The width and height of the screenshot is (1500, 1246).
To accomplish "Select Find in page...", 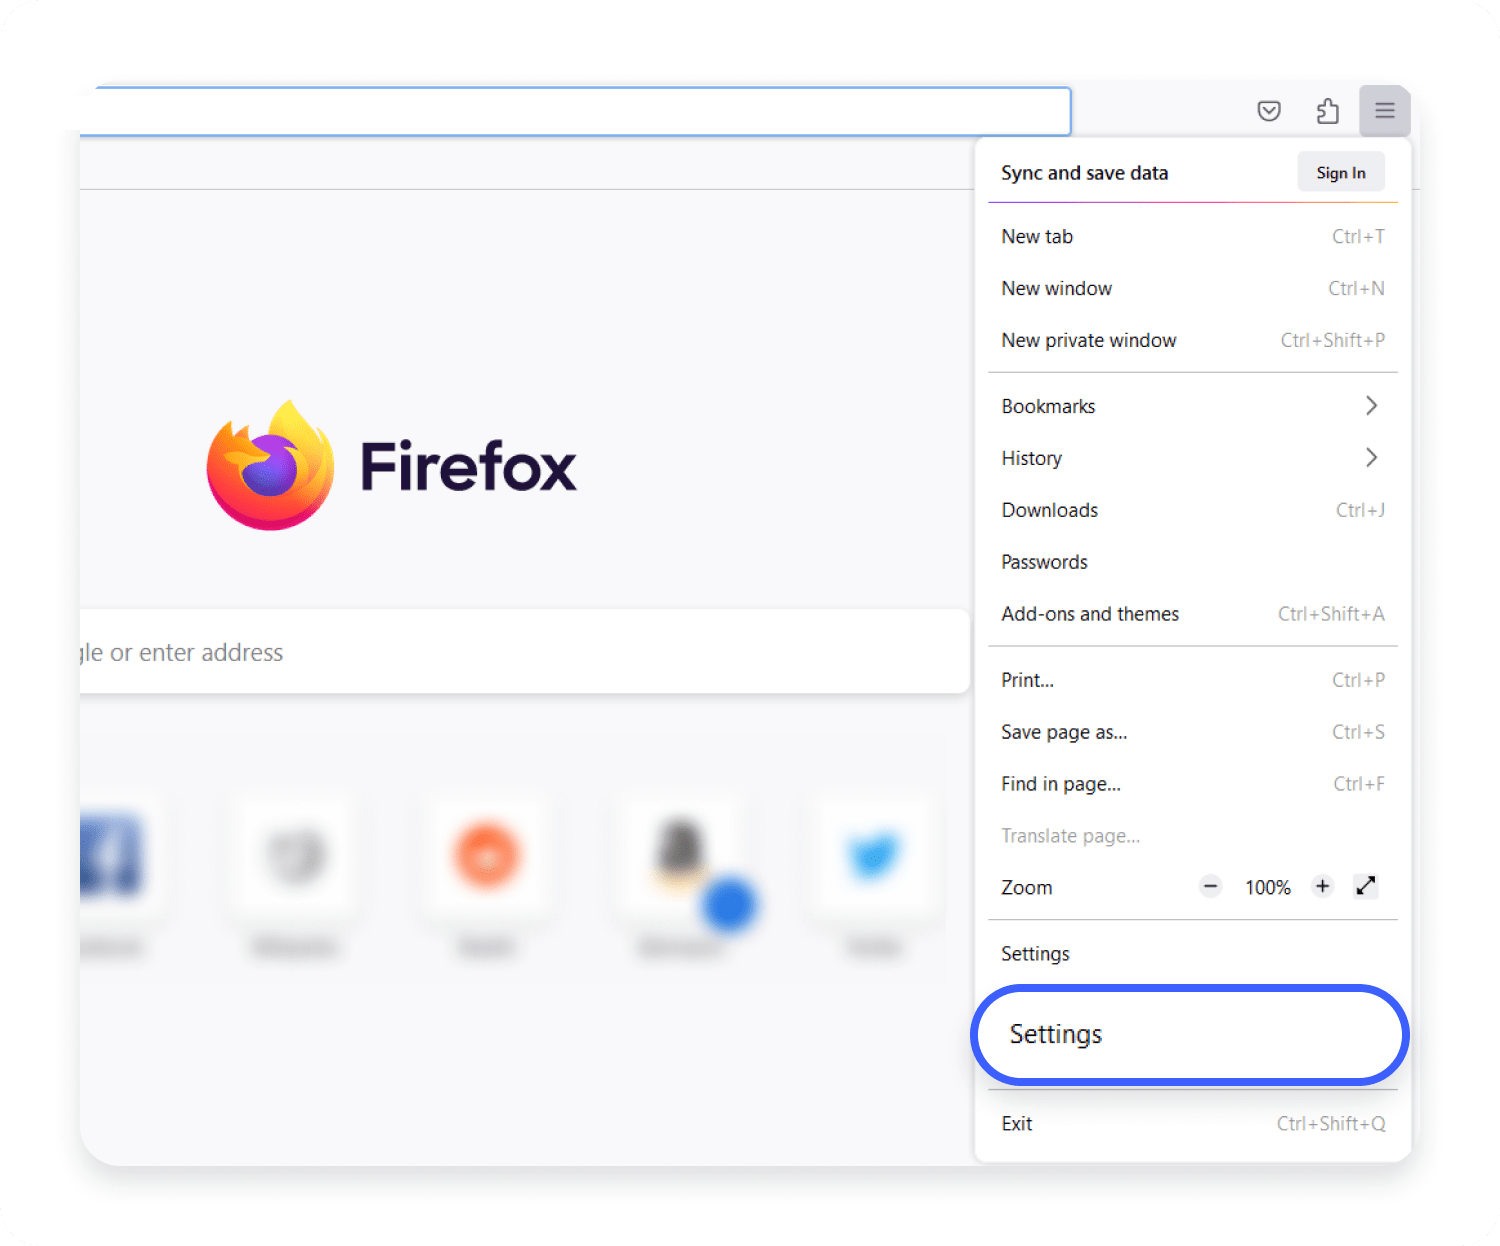I will pos(1193,784).
